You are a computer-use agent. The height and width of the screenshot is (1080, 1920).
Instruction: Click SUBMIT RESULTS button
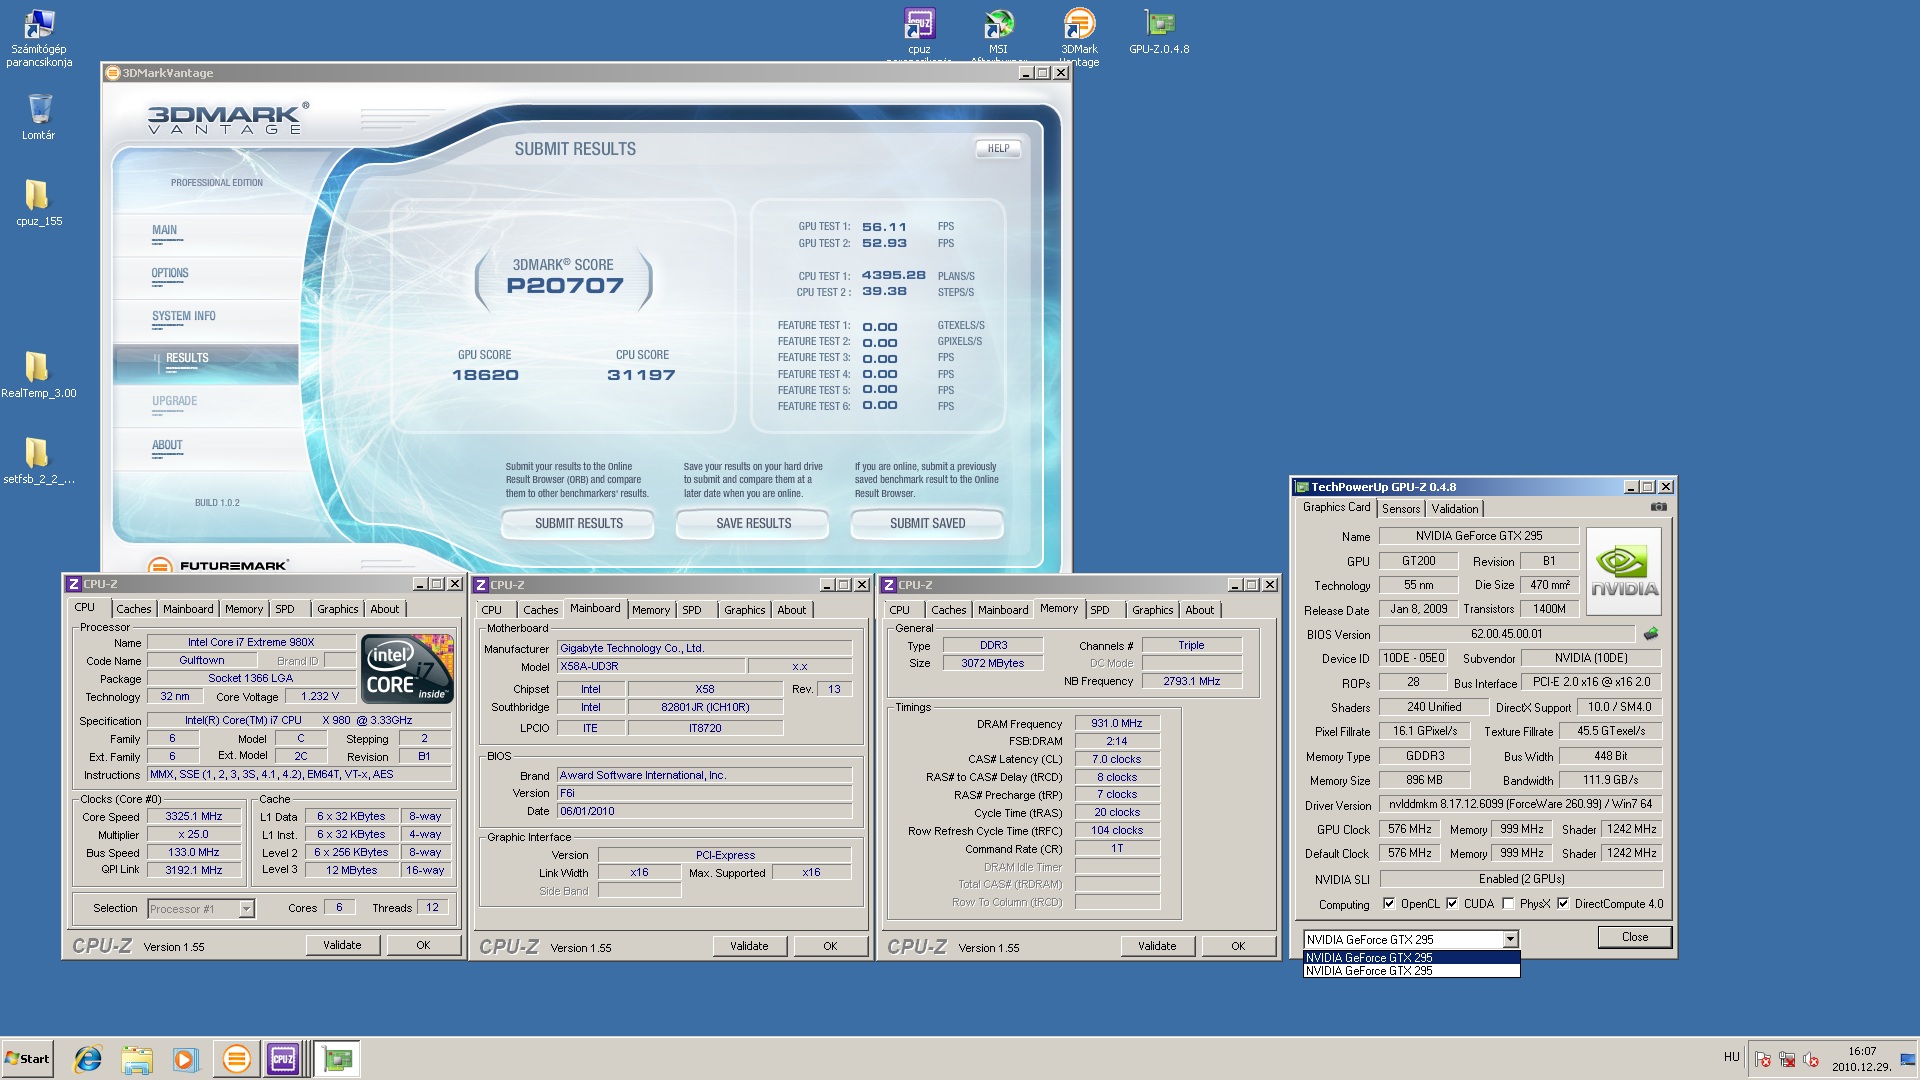578,523
